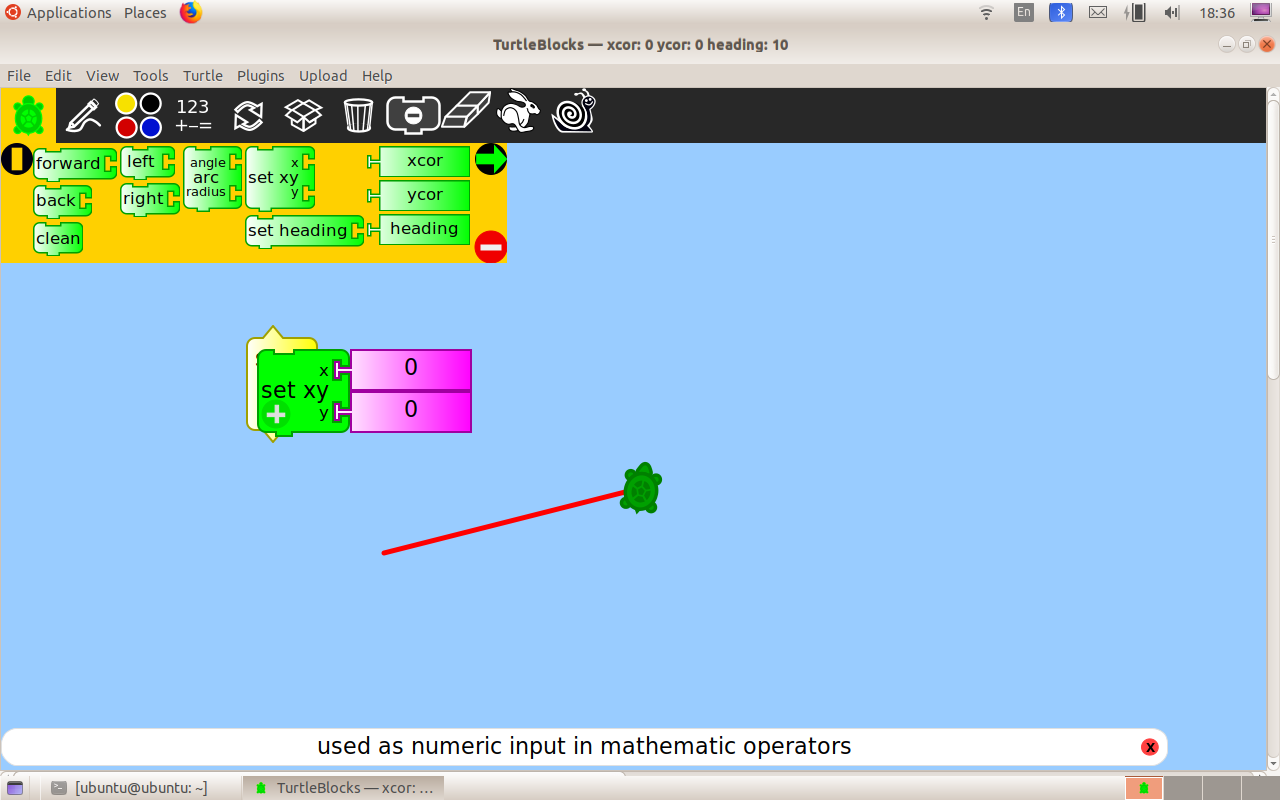
Task: Toggle palette orientation with black bar button
Action: click(x=16, y=159)
